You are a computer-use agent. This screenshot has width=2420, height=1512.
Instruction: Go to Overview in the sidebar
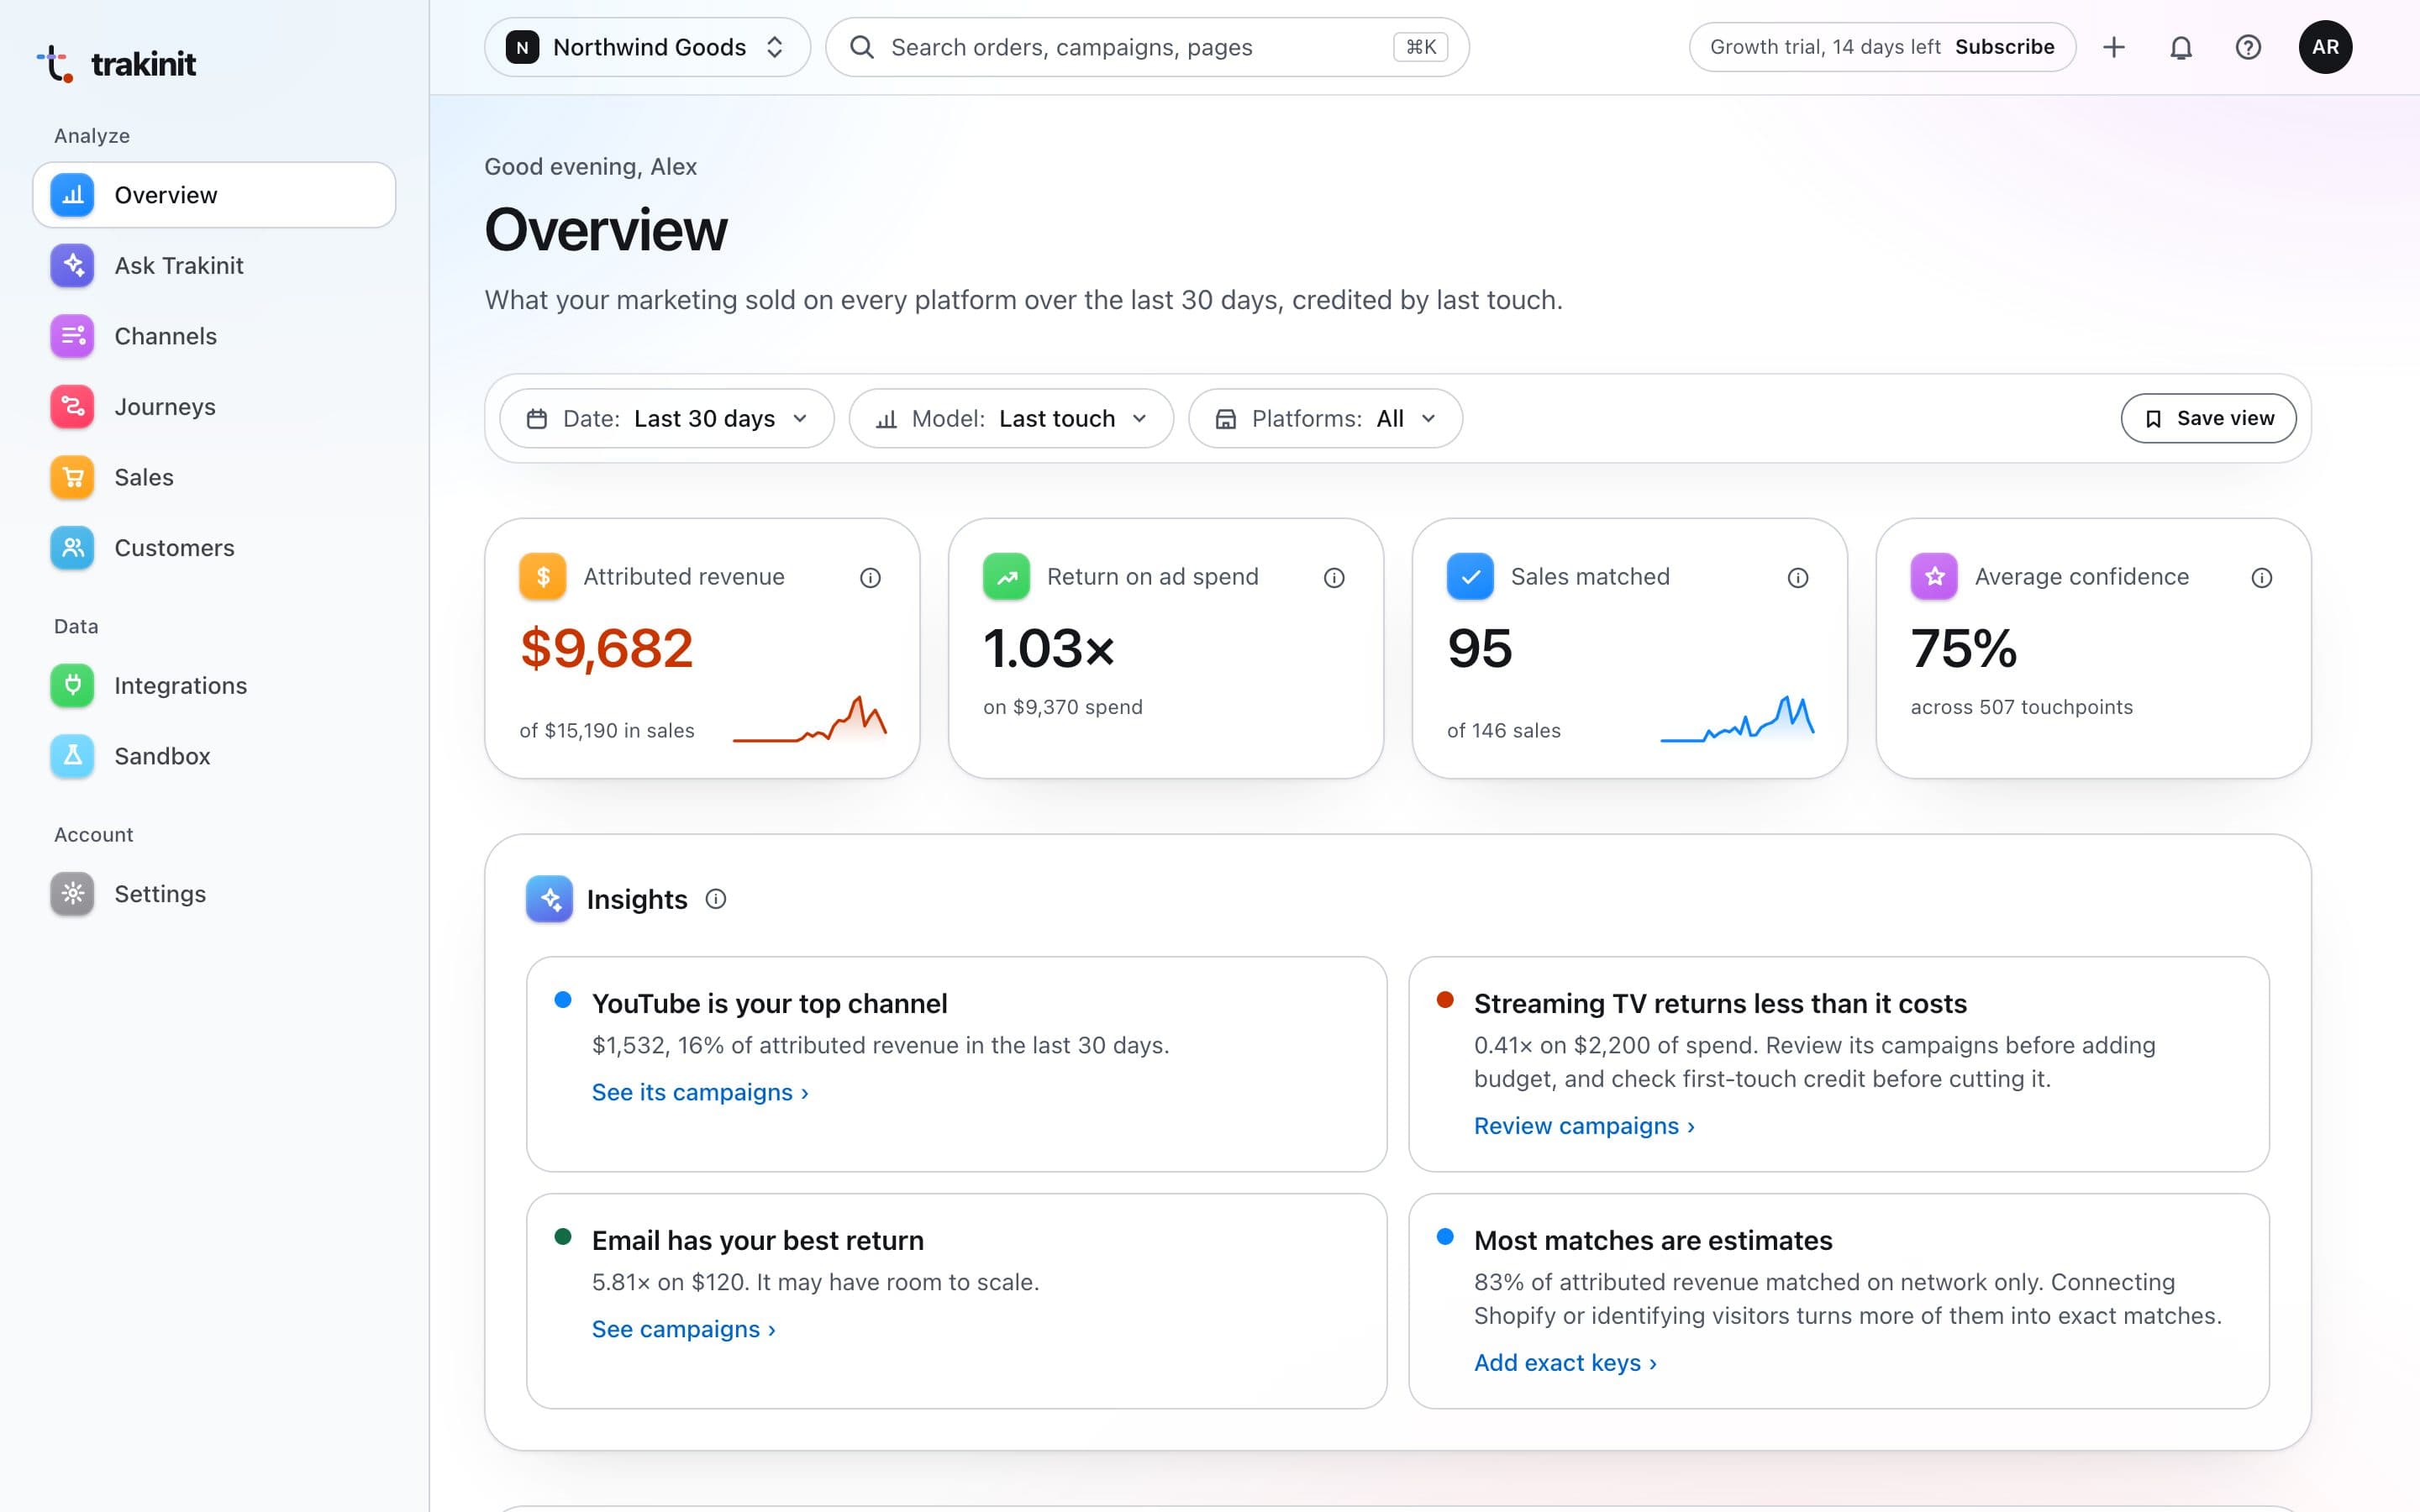pos(214,195)
